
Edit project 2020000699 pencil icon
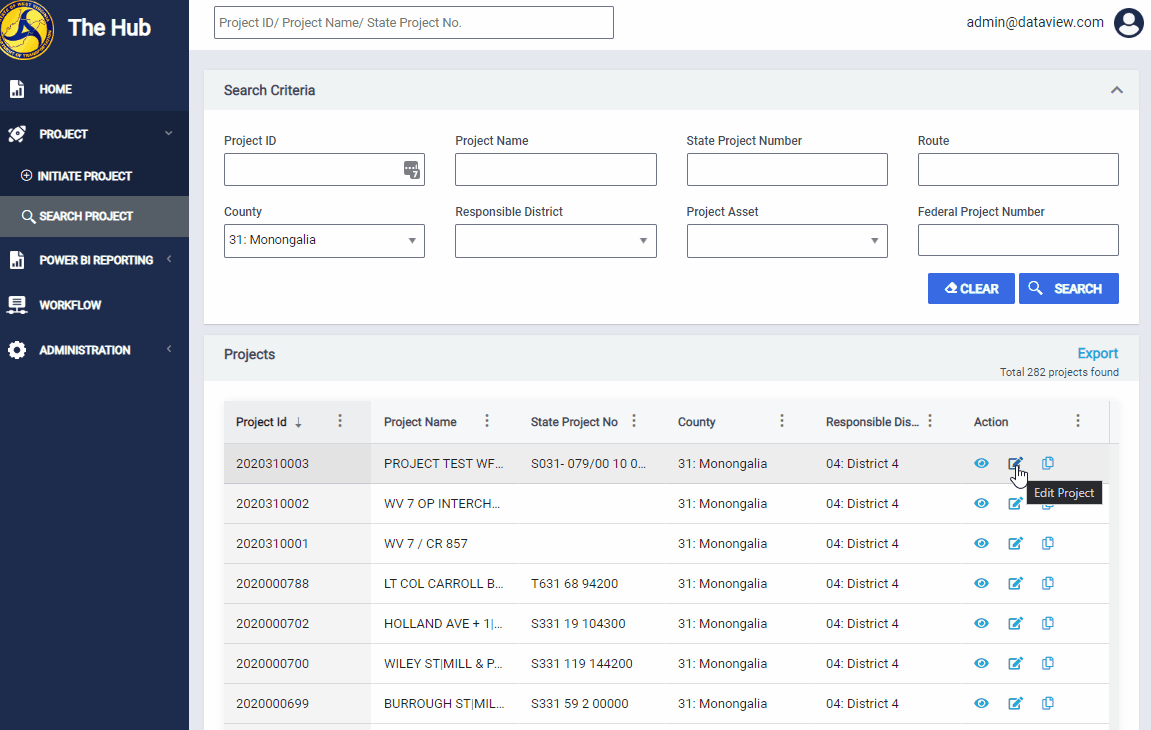pyautogui.click(x=1015, y=704)
